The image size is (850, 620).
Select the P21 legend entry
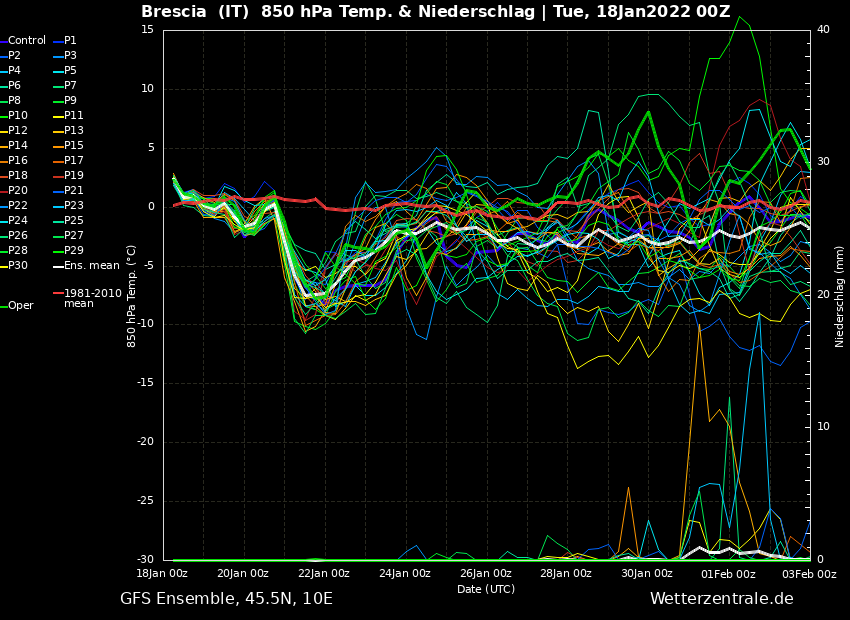coord(74,191)
